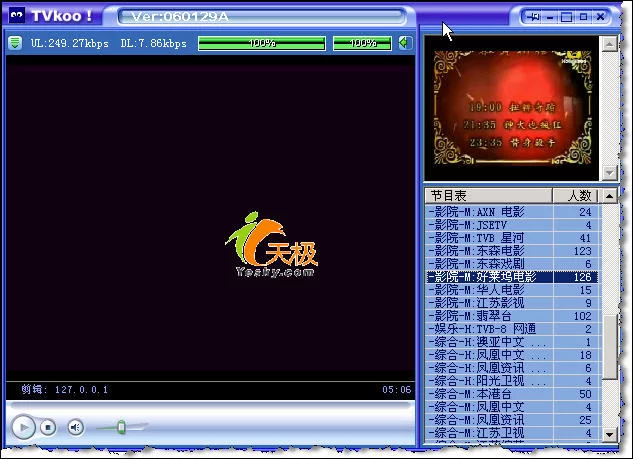
Task: Sort by the 人数 column header
Action: point(576,196)
